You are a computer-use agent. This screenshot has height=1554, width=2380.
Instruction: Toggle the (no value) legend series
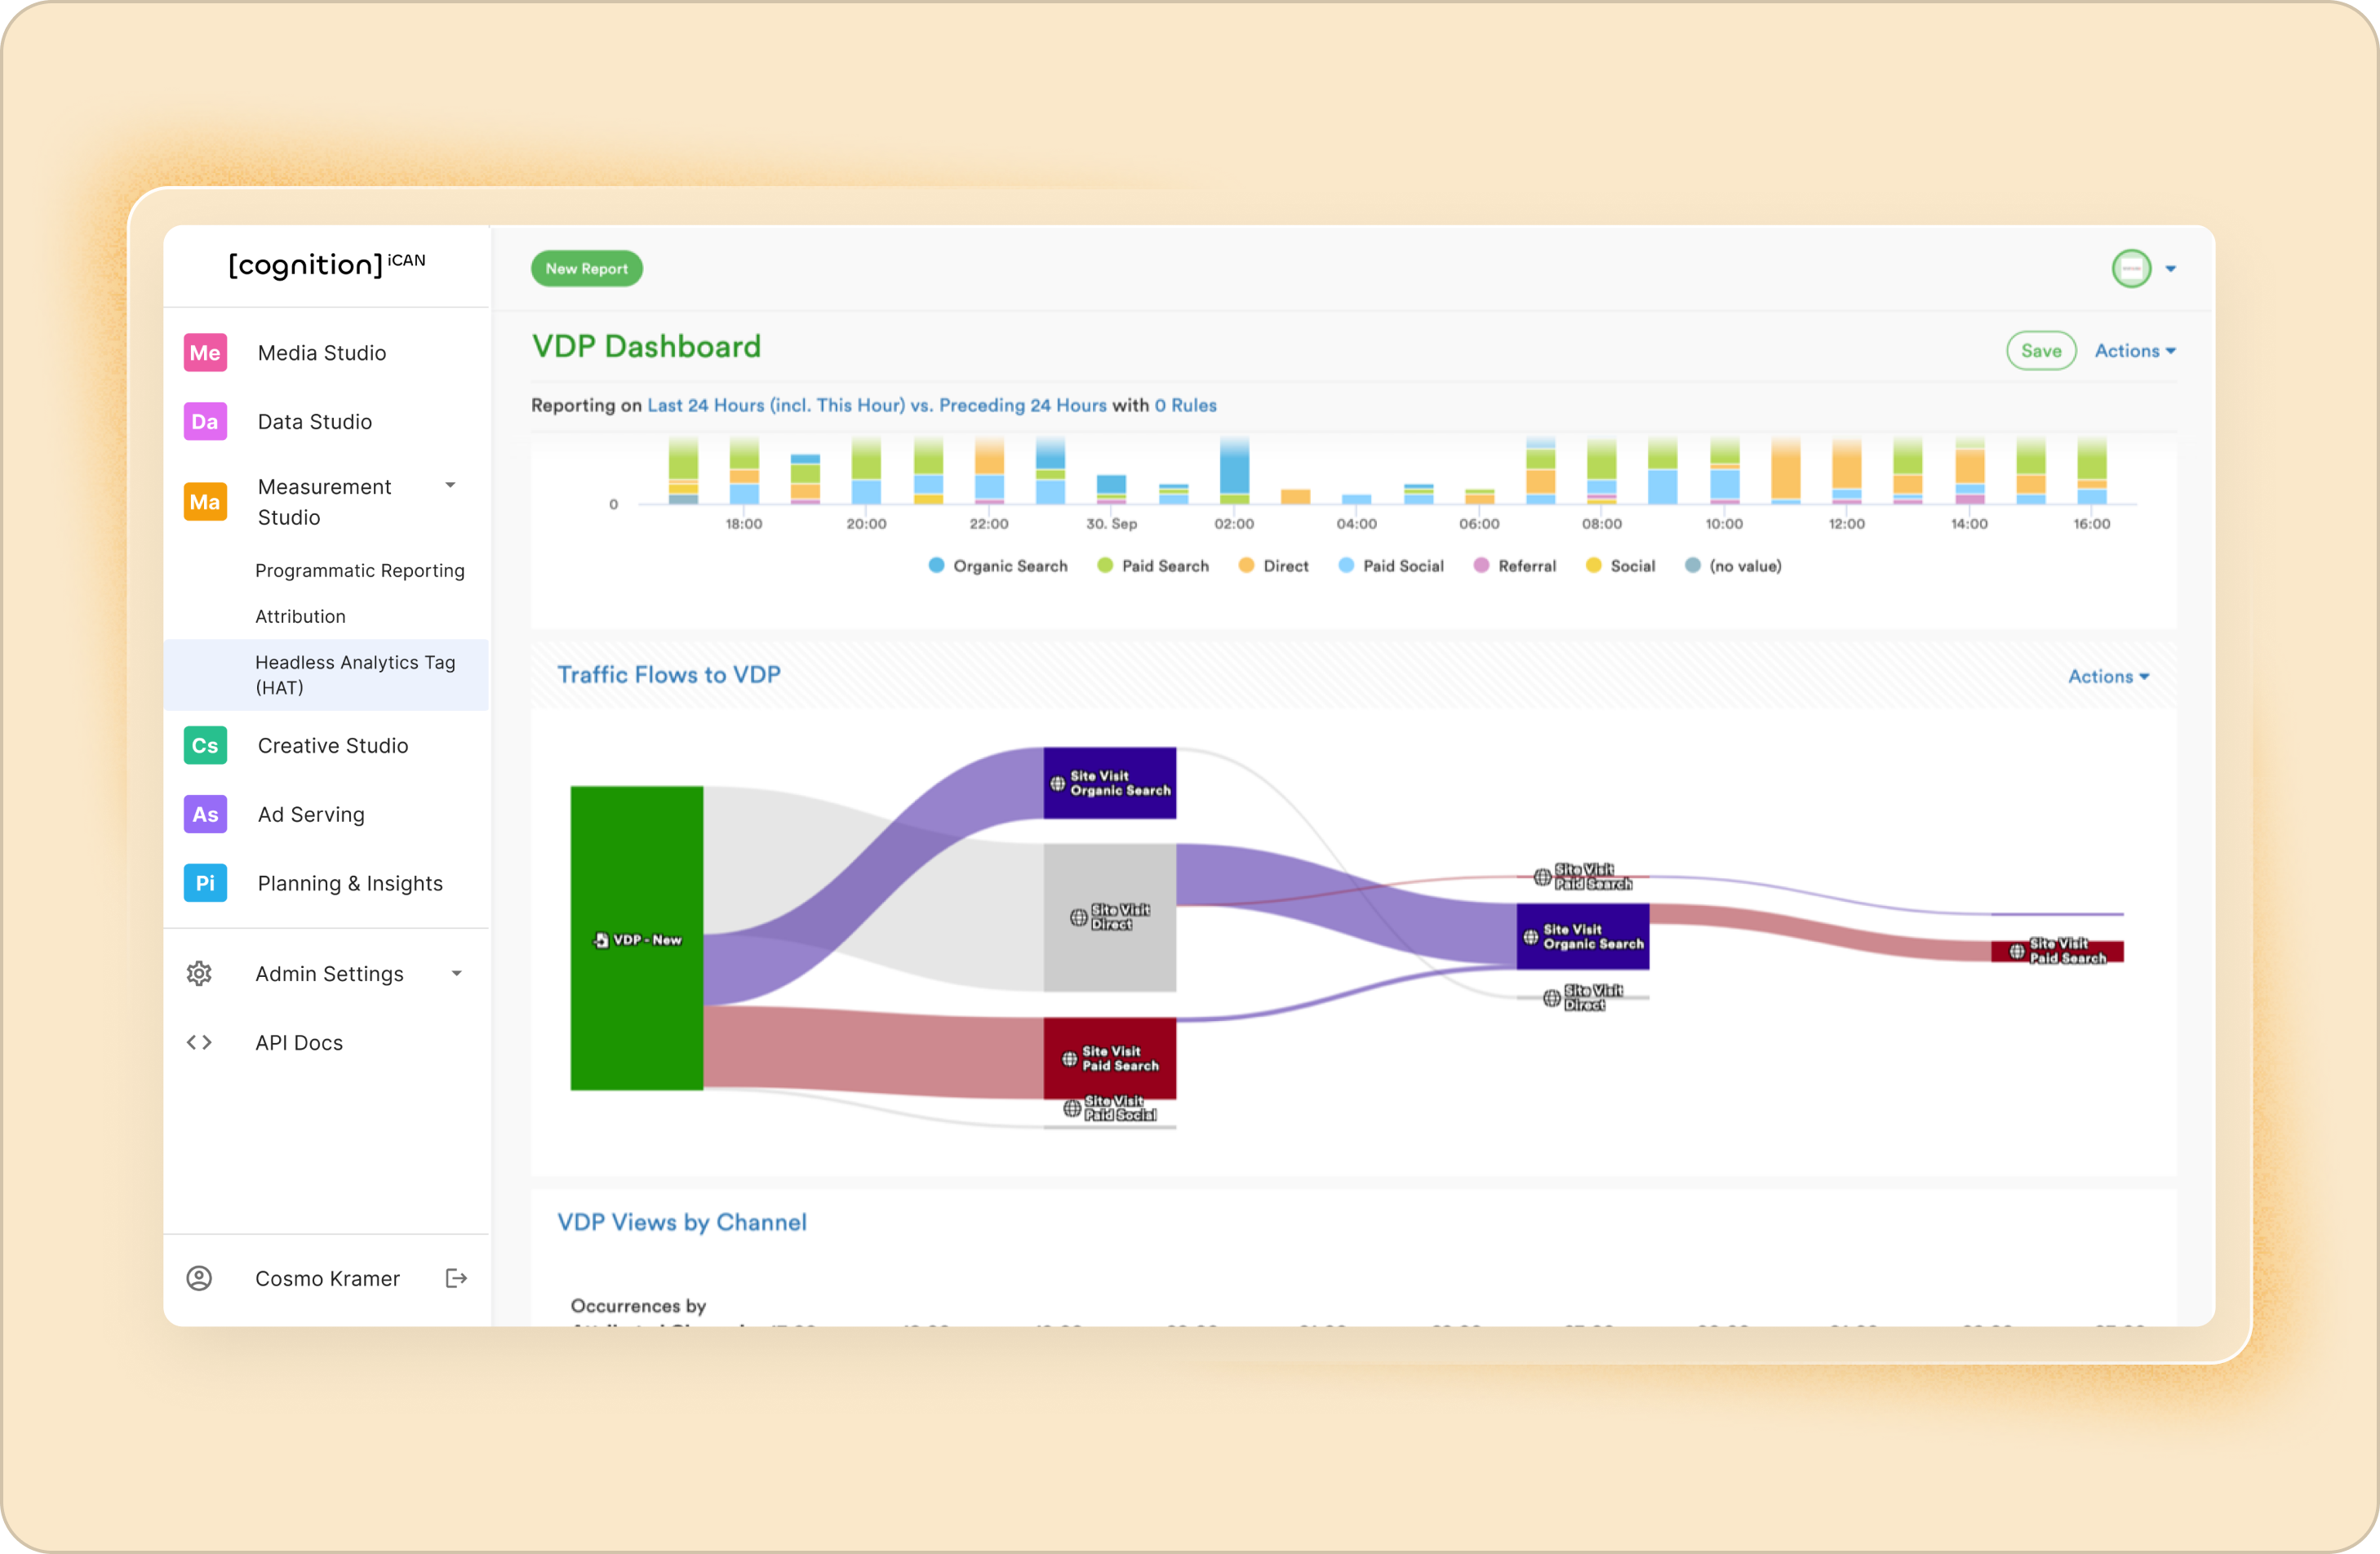[1733, 566]
